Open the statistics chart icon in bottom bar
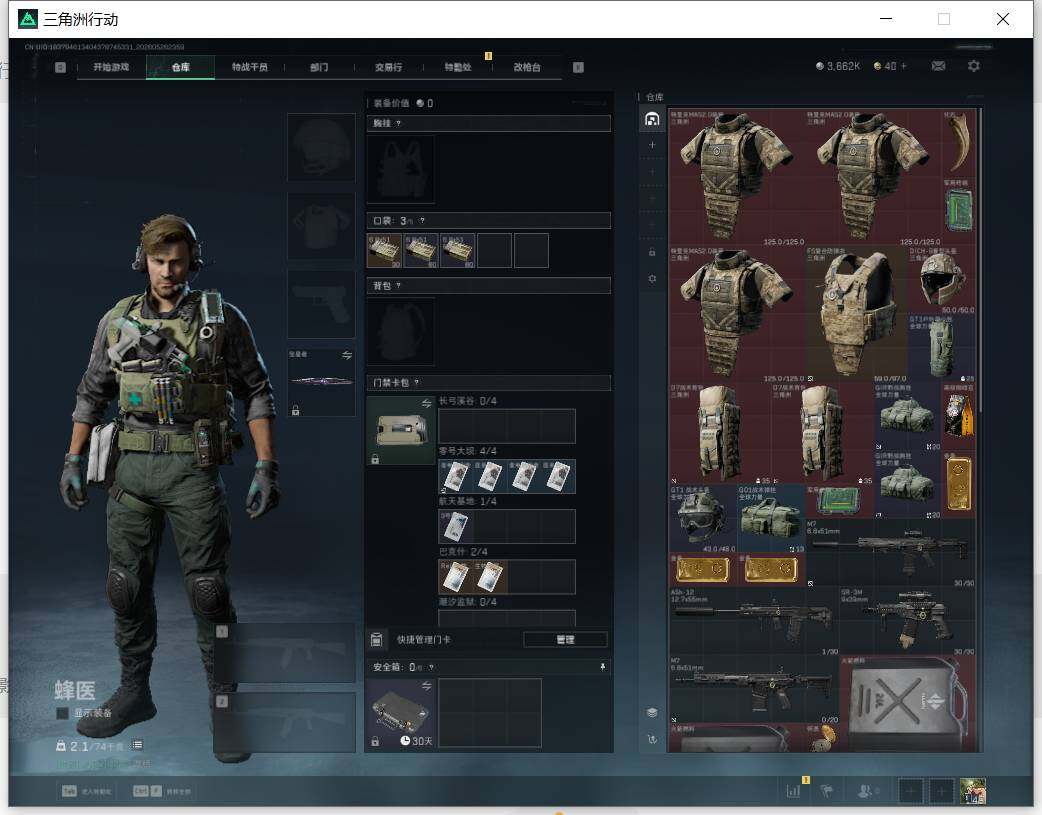This screenshot has width=1042, height=815. point(793,791)
